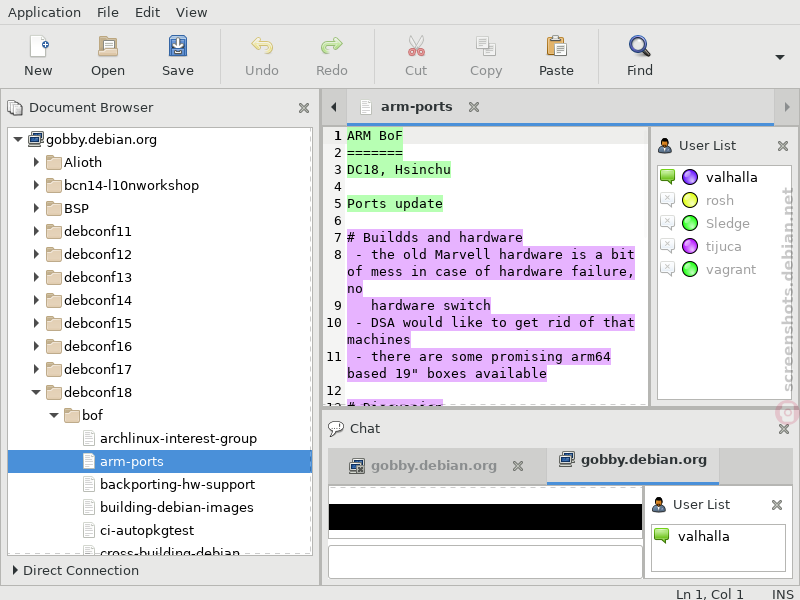This screenshot has height=600, width=800.
Task: Select the debconf12 folder label
Action: click(98, 254)
